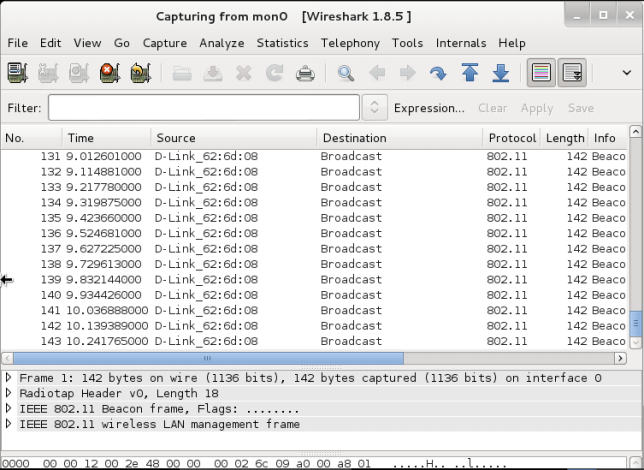Open the capture interfaces list icon
Screen dimensions: 644x470
pos(17,73)
